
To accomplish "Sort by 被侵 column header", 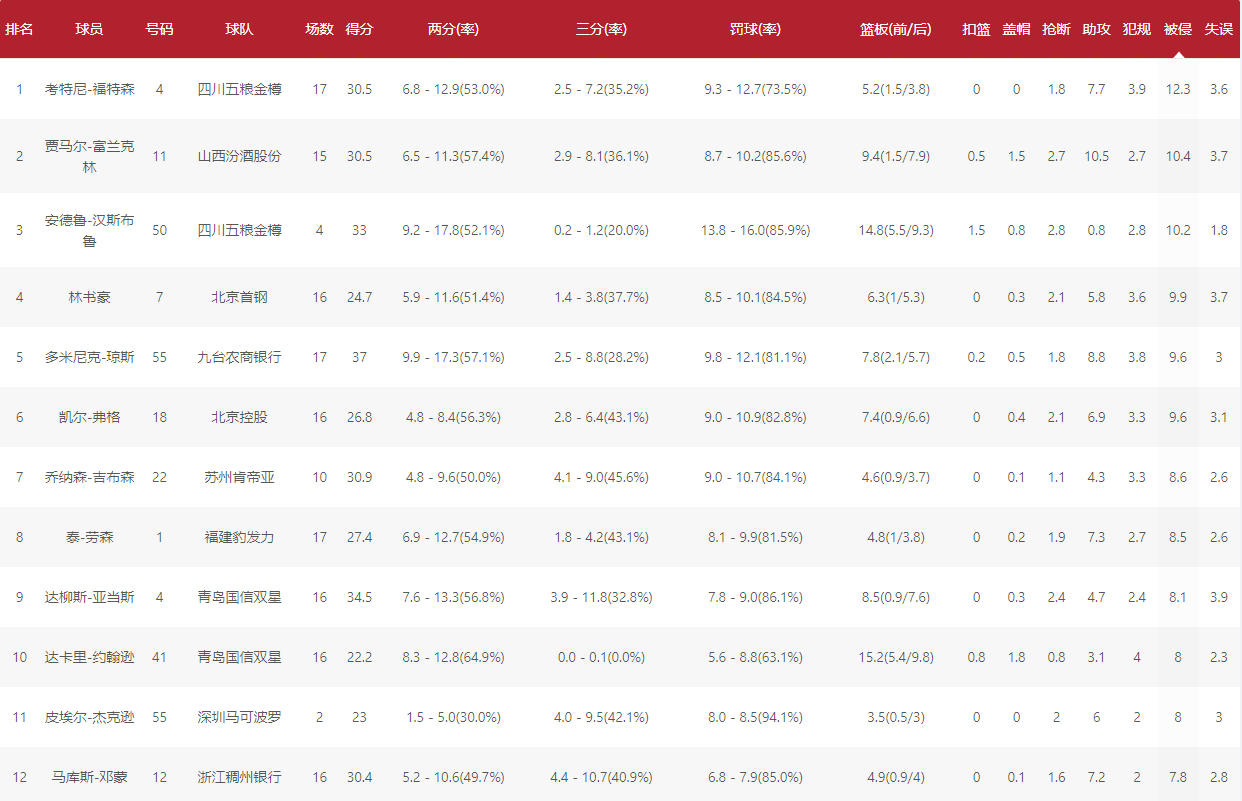I will click(1178, 30).
